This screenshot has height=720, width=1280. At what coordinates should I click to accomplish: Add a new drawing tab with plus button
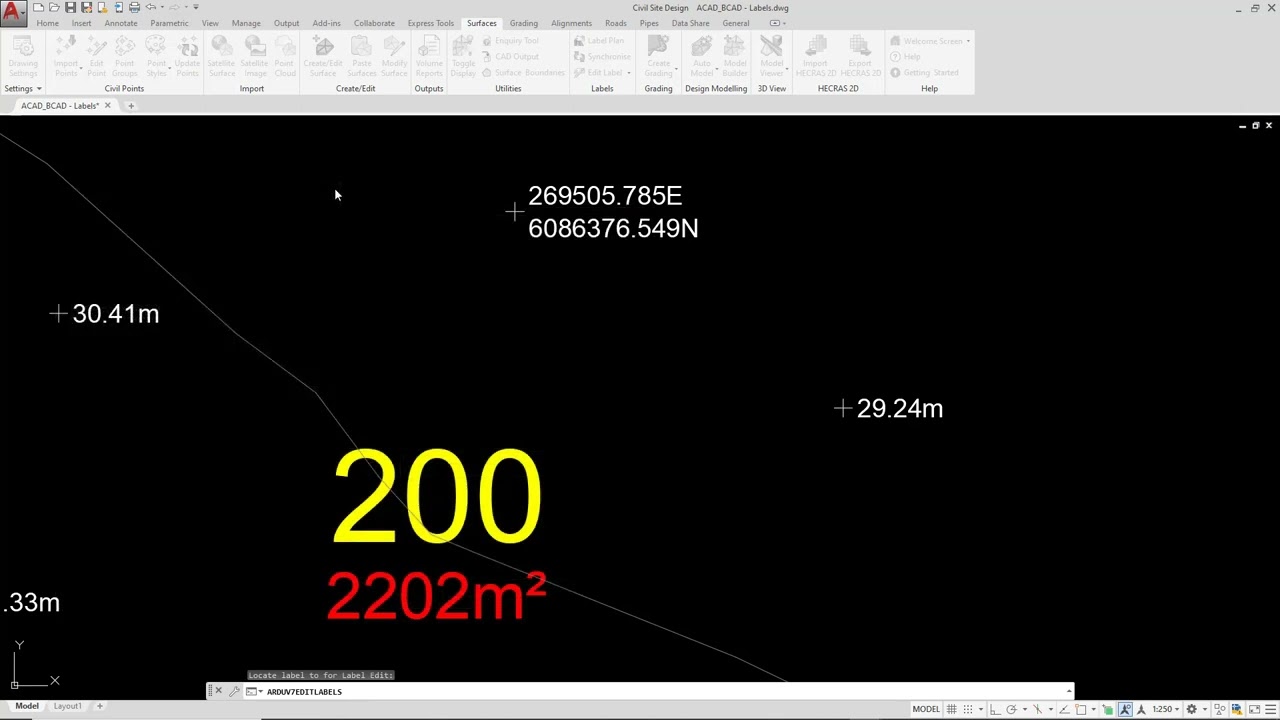point(130,105)
